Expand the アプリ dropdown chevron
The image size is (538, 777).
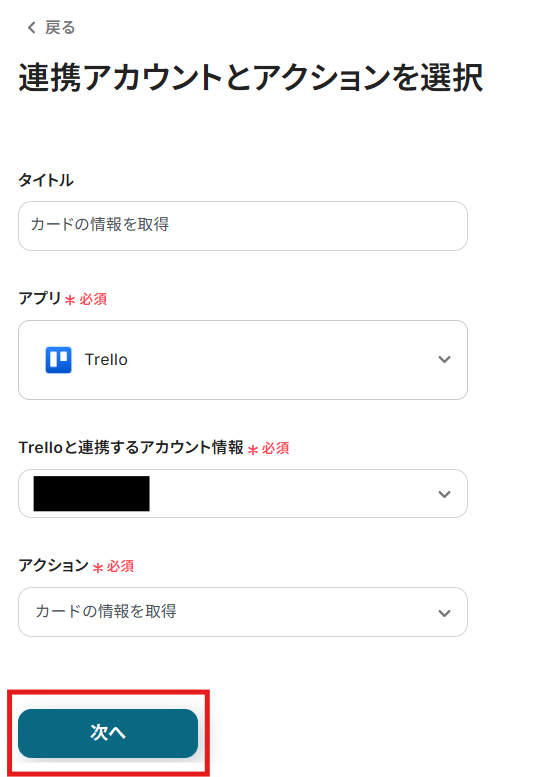(444, 359)
